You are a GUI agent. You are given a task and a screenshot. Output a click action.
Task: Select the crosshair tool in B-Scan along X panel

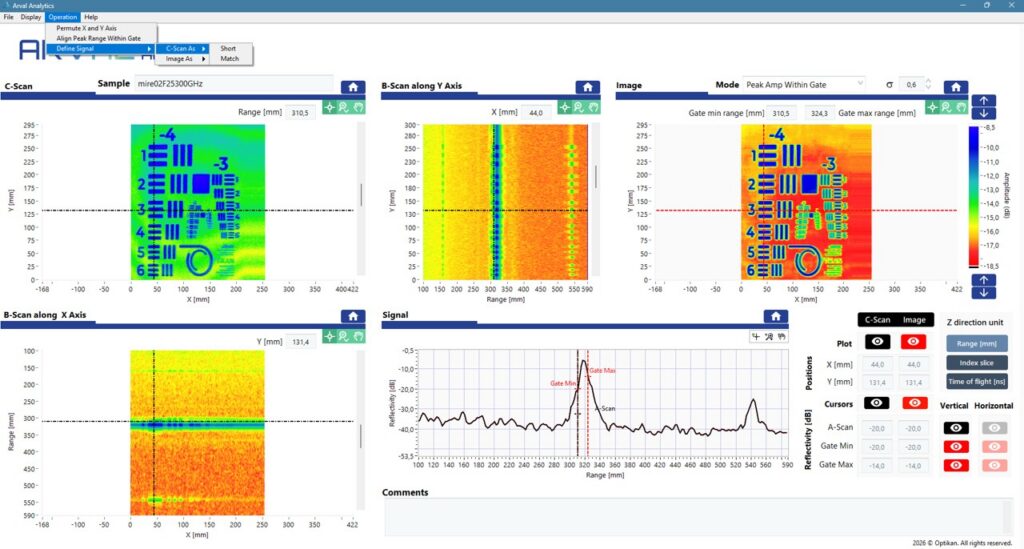coord(330,337)
